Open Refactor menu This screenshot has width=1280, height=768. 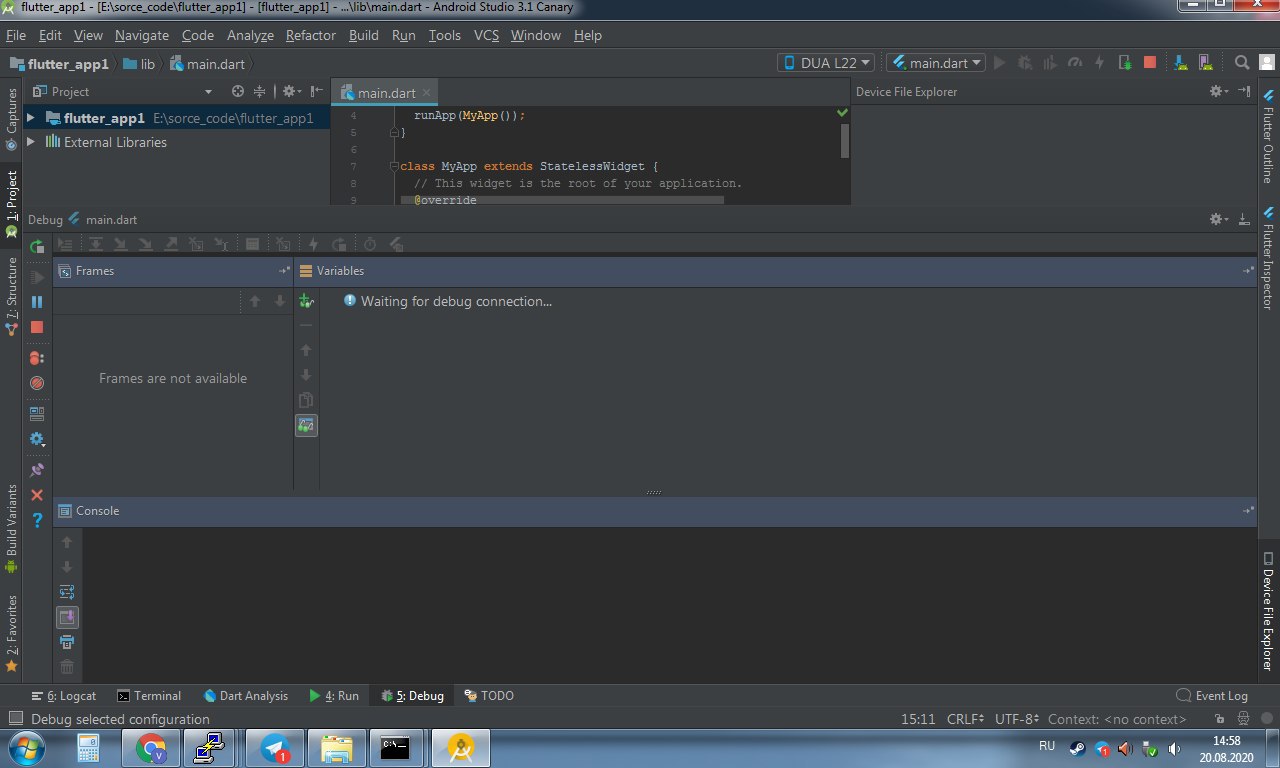point(311,35)
